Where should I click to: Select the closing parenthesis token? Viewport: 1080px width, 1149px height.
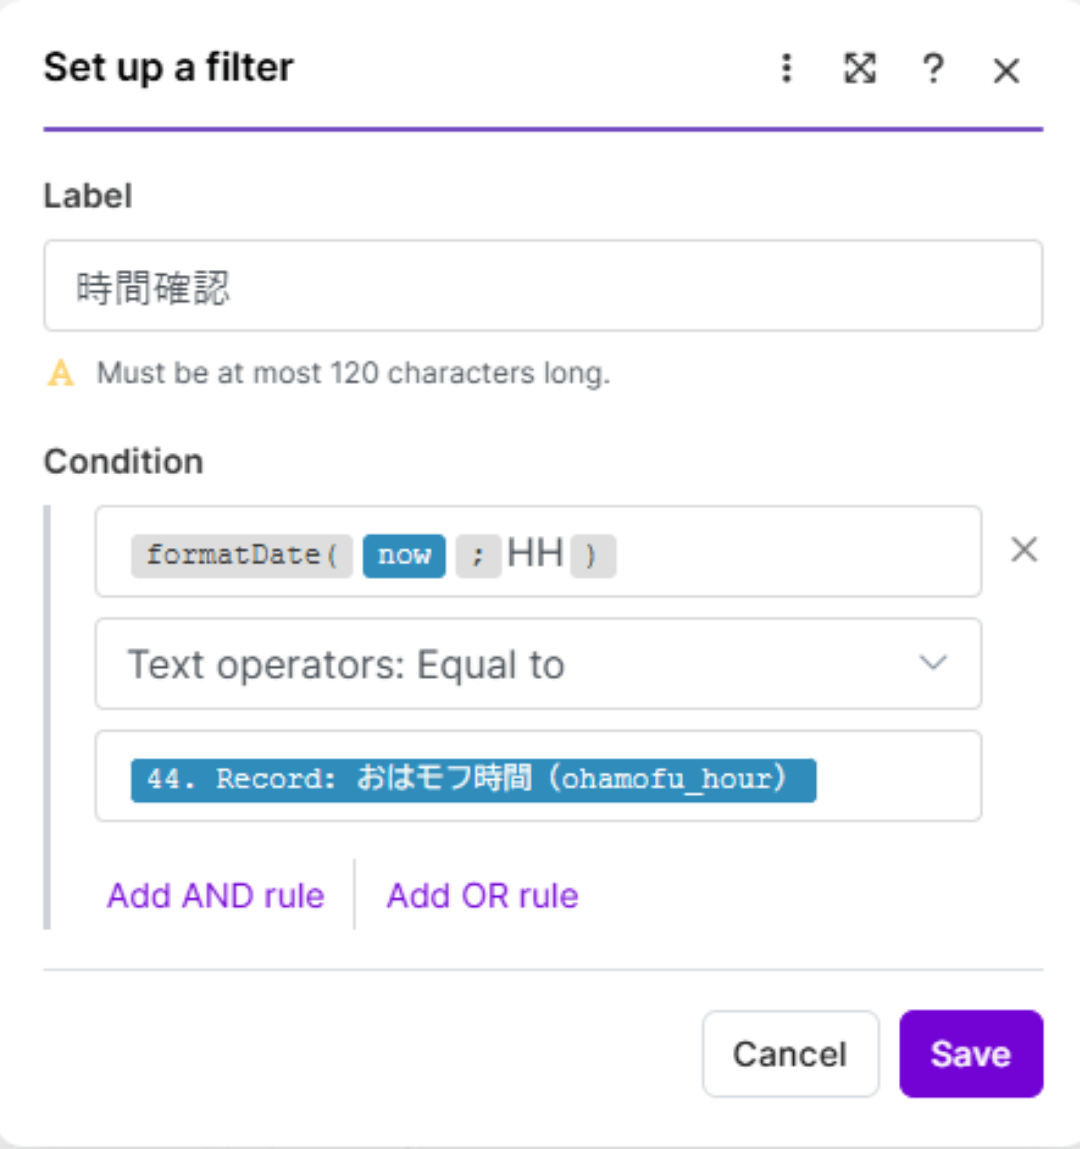(x=592, y=555)
